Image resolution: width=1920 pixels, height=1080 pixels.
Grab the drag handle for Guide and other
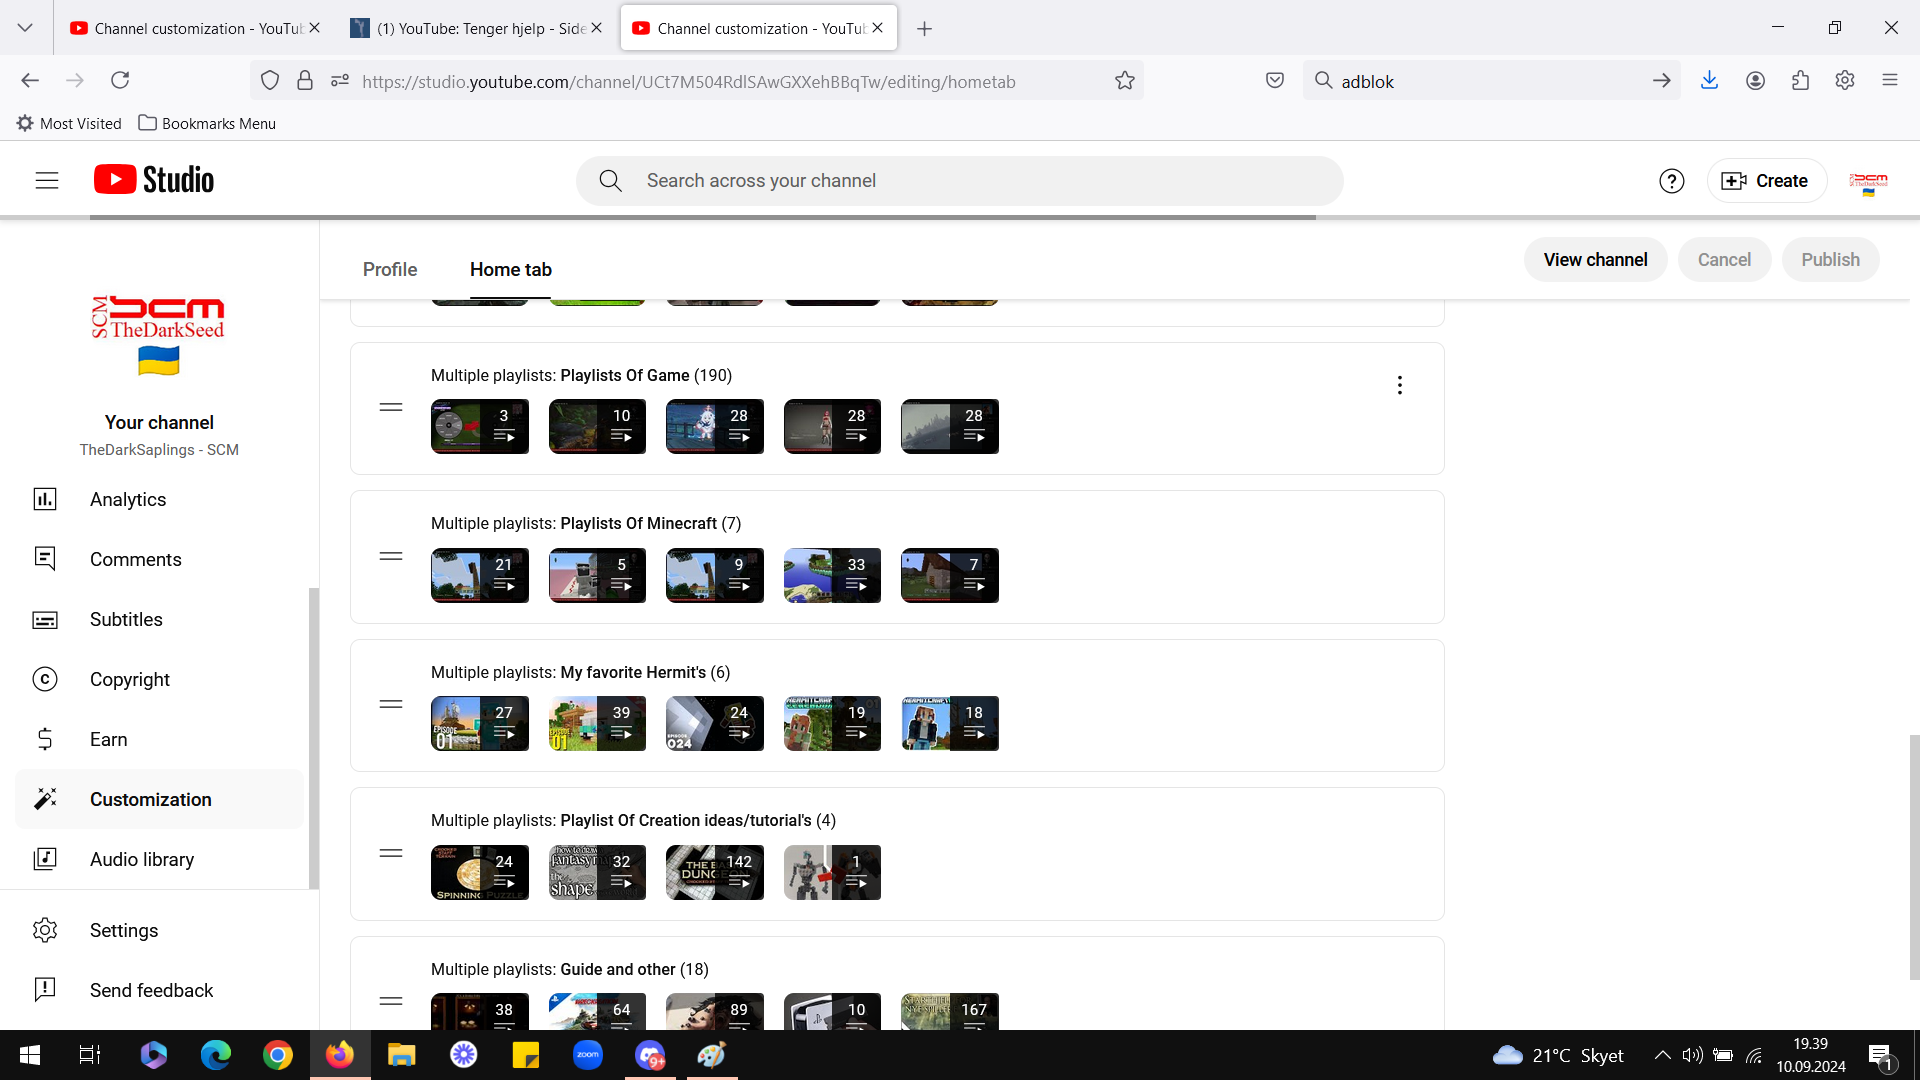click(x=391, y=1001)
